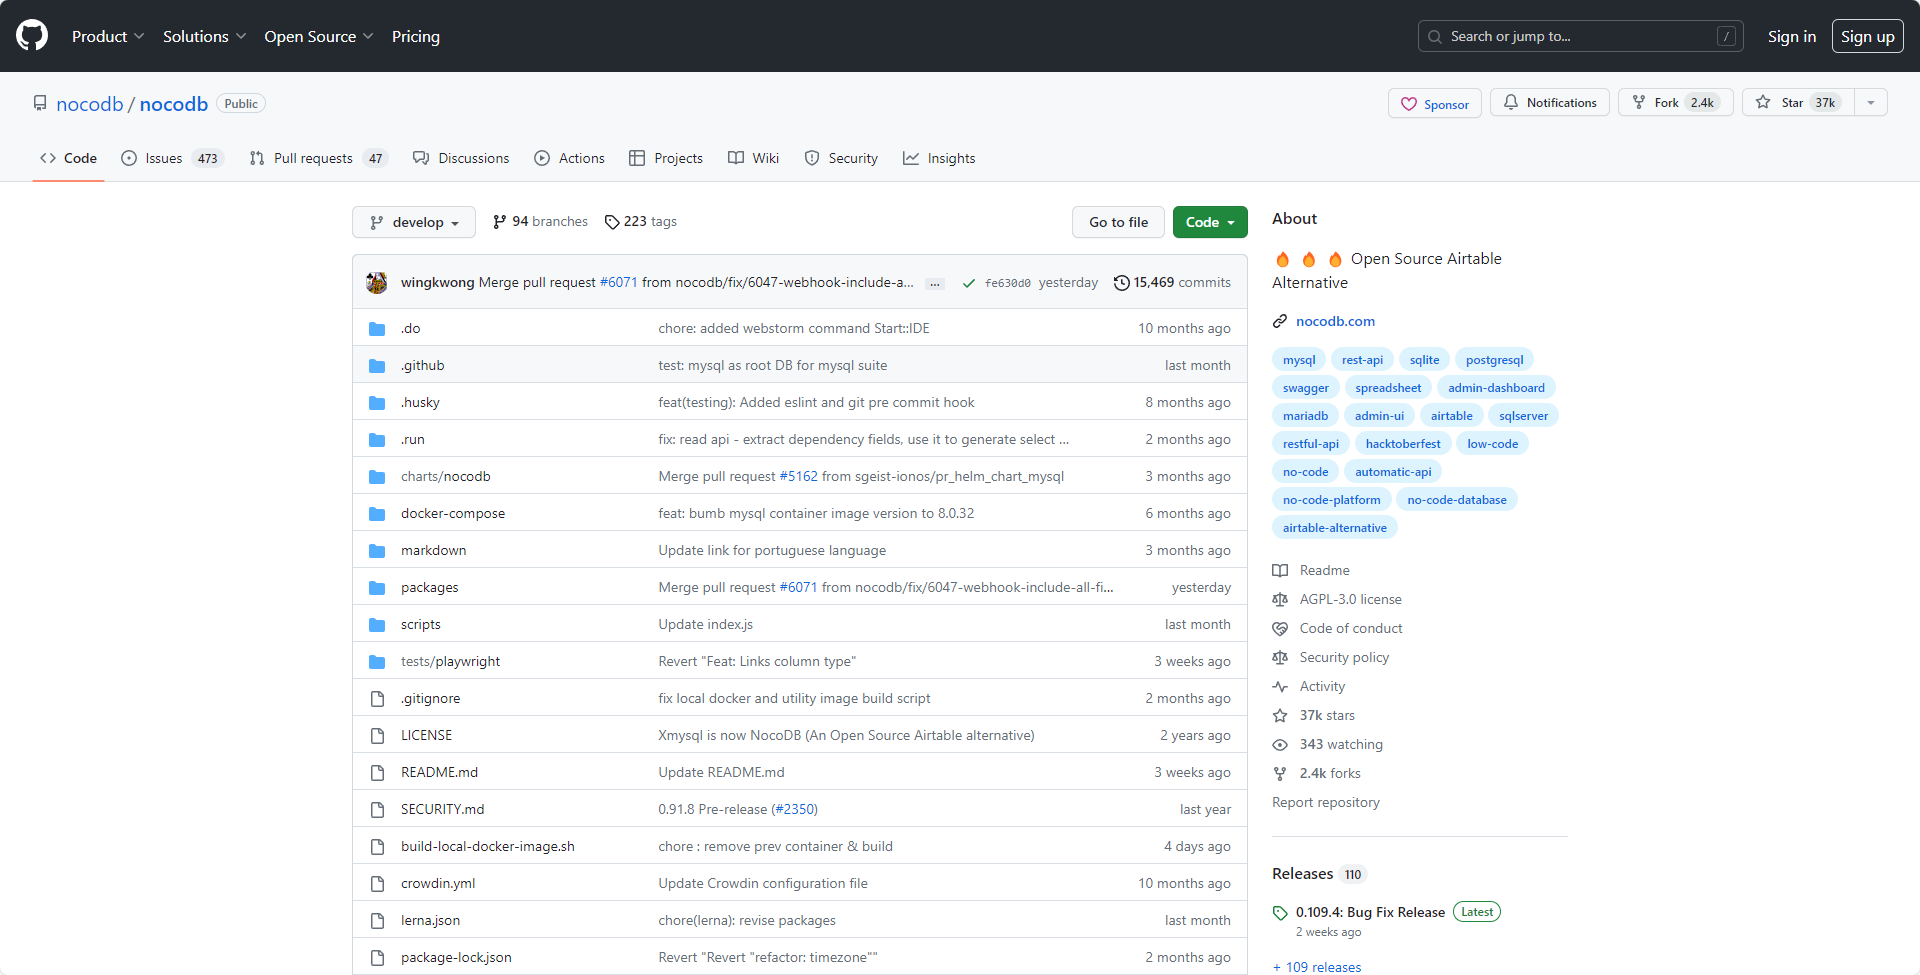Click the README.md file icon
This screenshot has width=1920, height=975.
click(377, 773)
